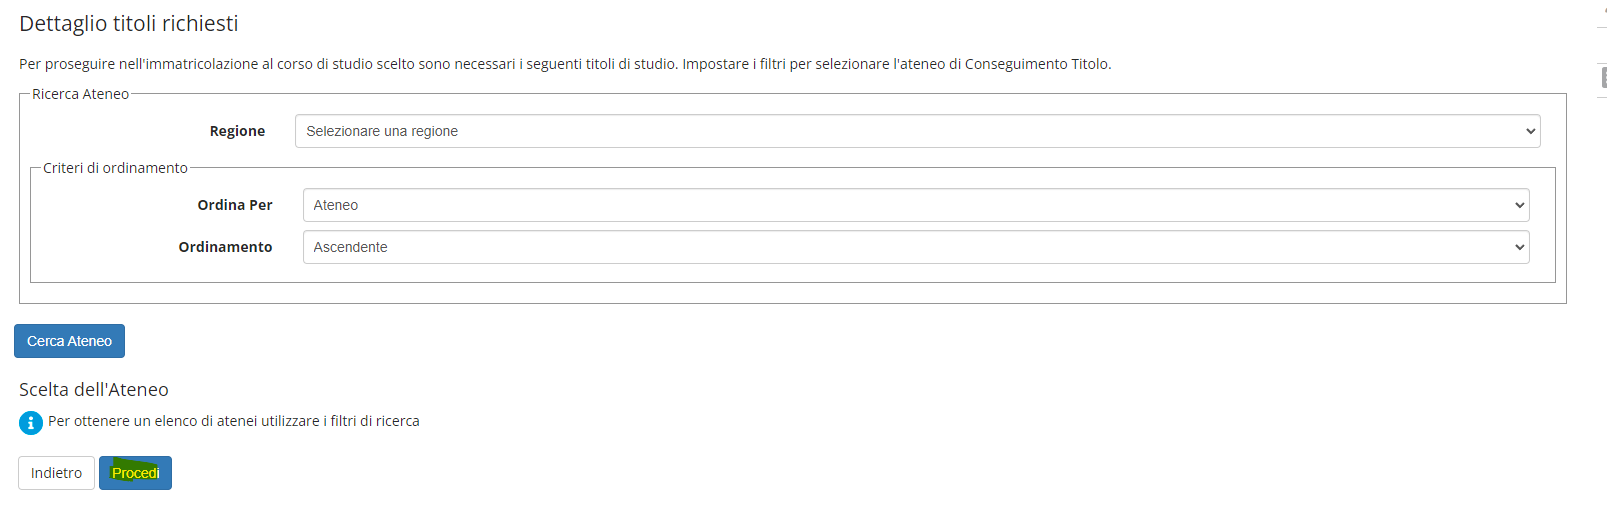Click the 'Per proseguire nell'immatricolazione' instruction paragraph

click(565, 64)
